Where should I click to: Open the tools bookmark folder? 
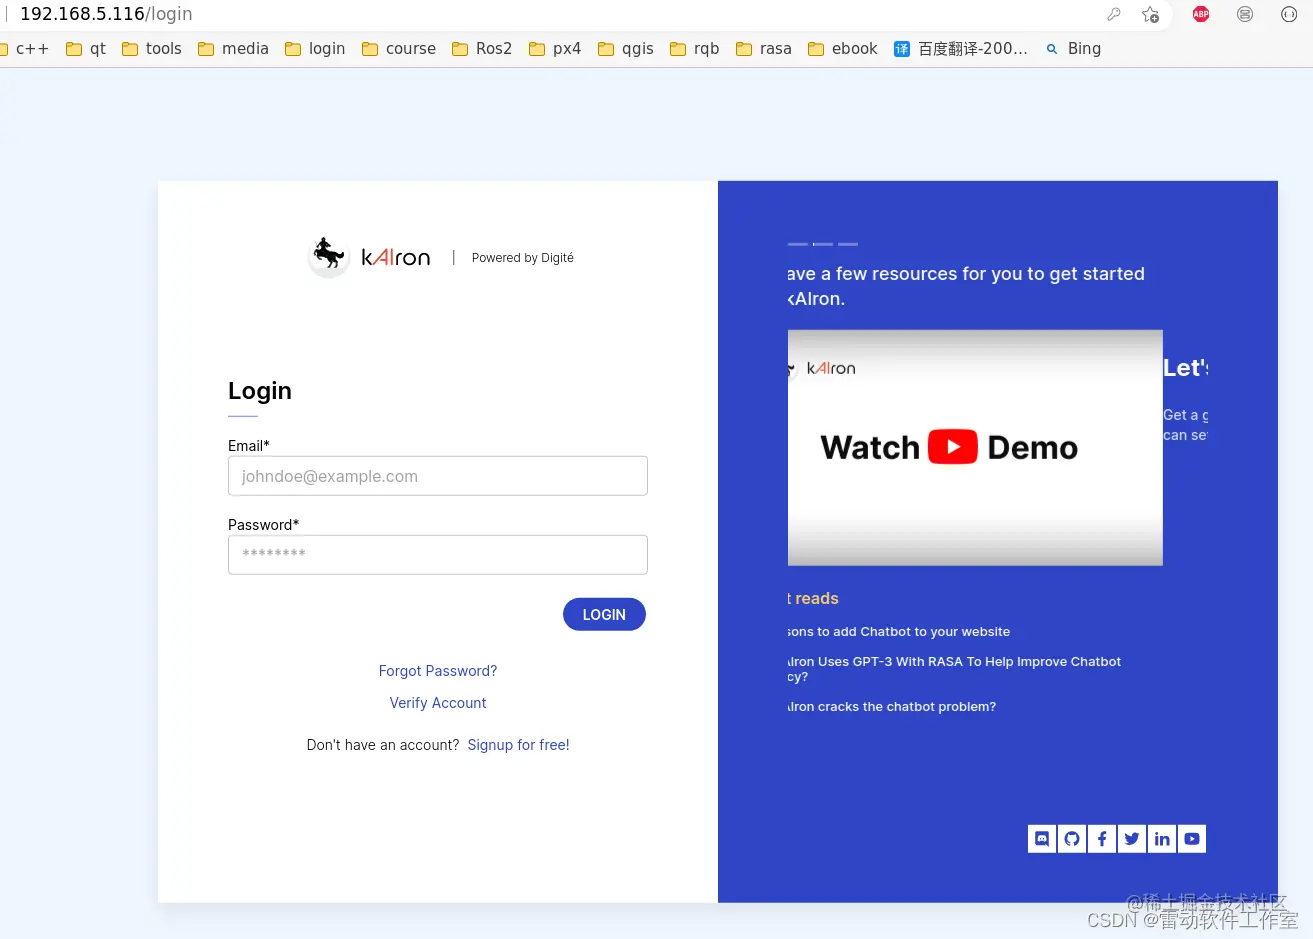152,48
